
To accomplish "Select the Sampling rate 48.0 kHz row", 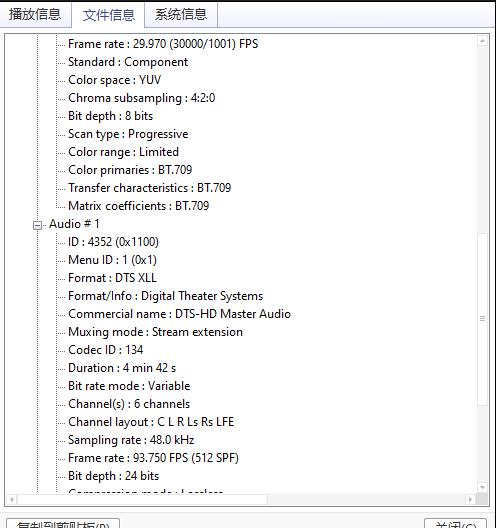I will point(131,440).
